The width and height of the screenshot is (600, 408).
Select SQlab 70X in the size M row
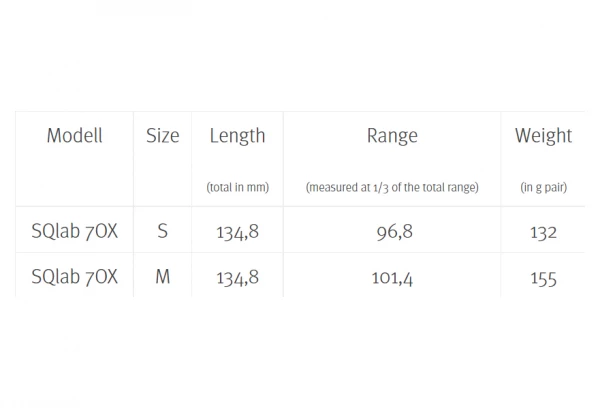click(x=74, y=277)
